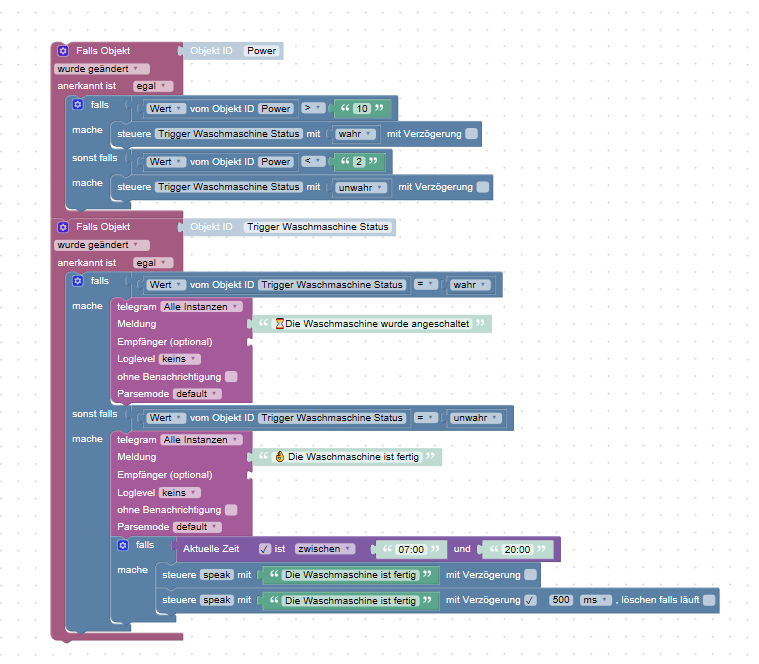This screenshot has height=664, width=759.
Task: Click 'Power' object ID in less-than condition
Action: point(276,162)
